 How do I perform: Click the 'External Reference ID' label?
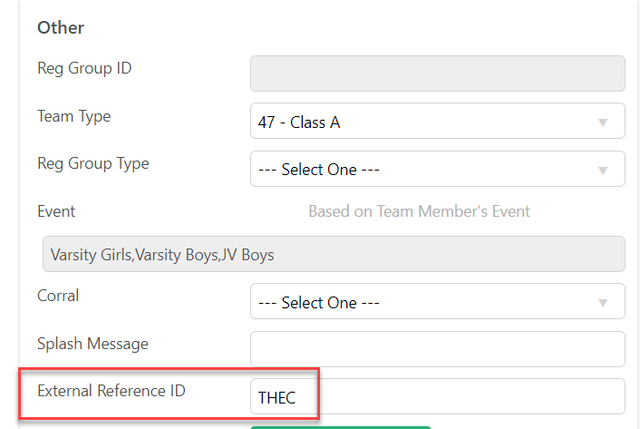pyautogui.click(x=111, y=391)
